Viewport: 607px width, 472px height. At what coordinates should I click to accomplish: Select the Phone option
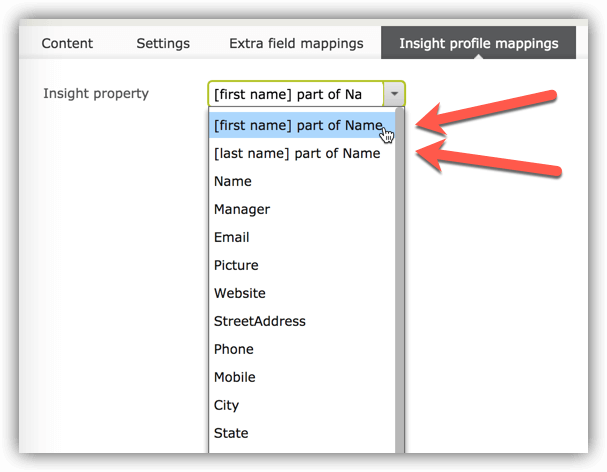tap(234, 349)
